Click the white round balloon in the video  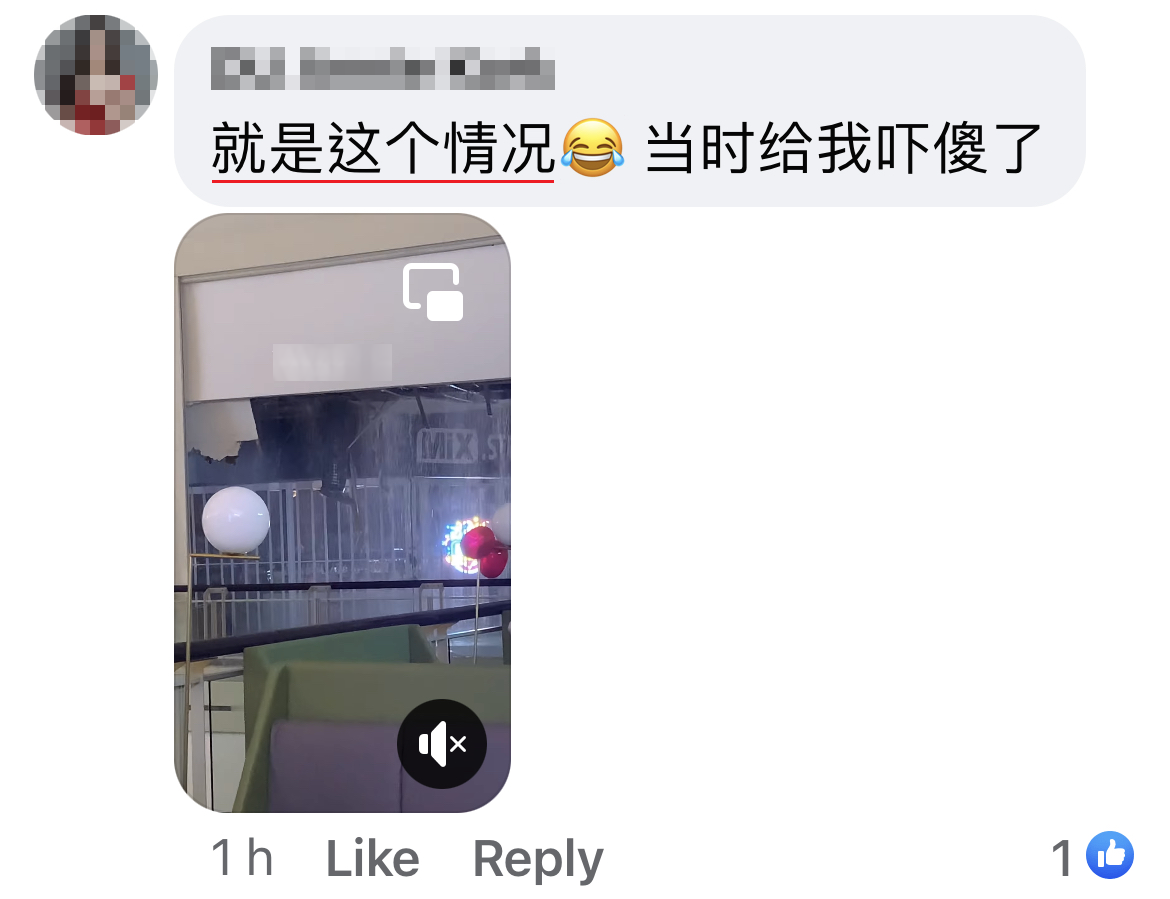point(236,521)
